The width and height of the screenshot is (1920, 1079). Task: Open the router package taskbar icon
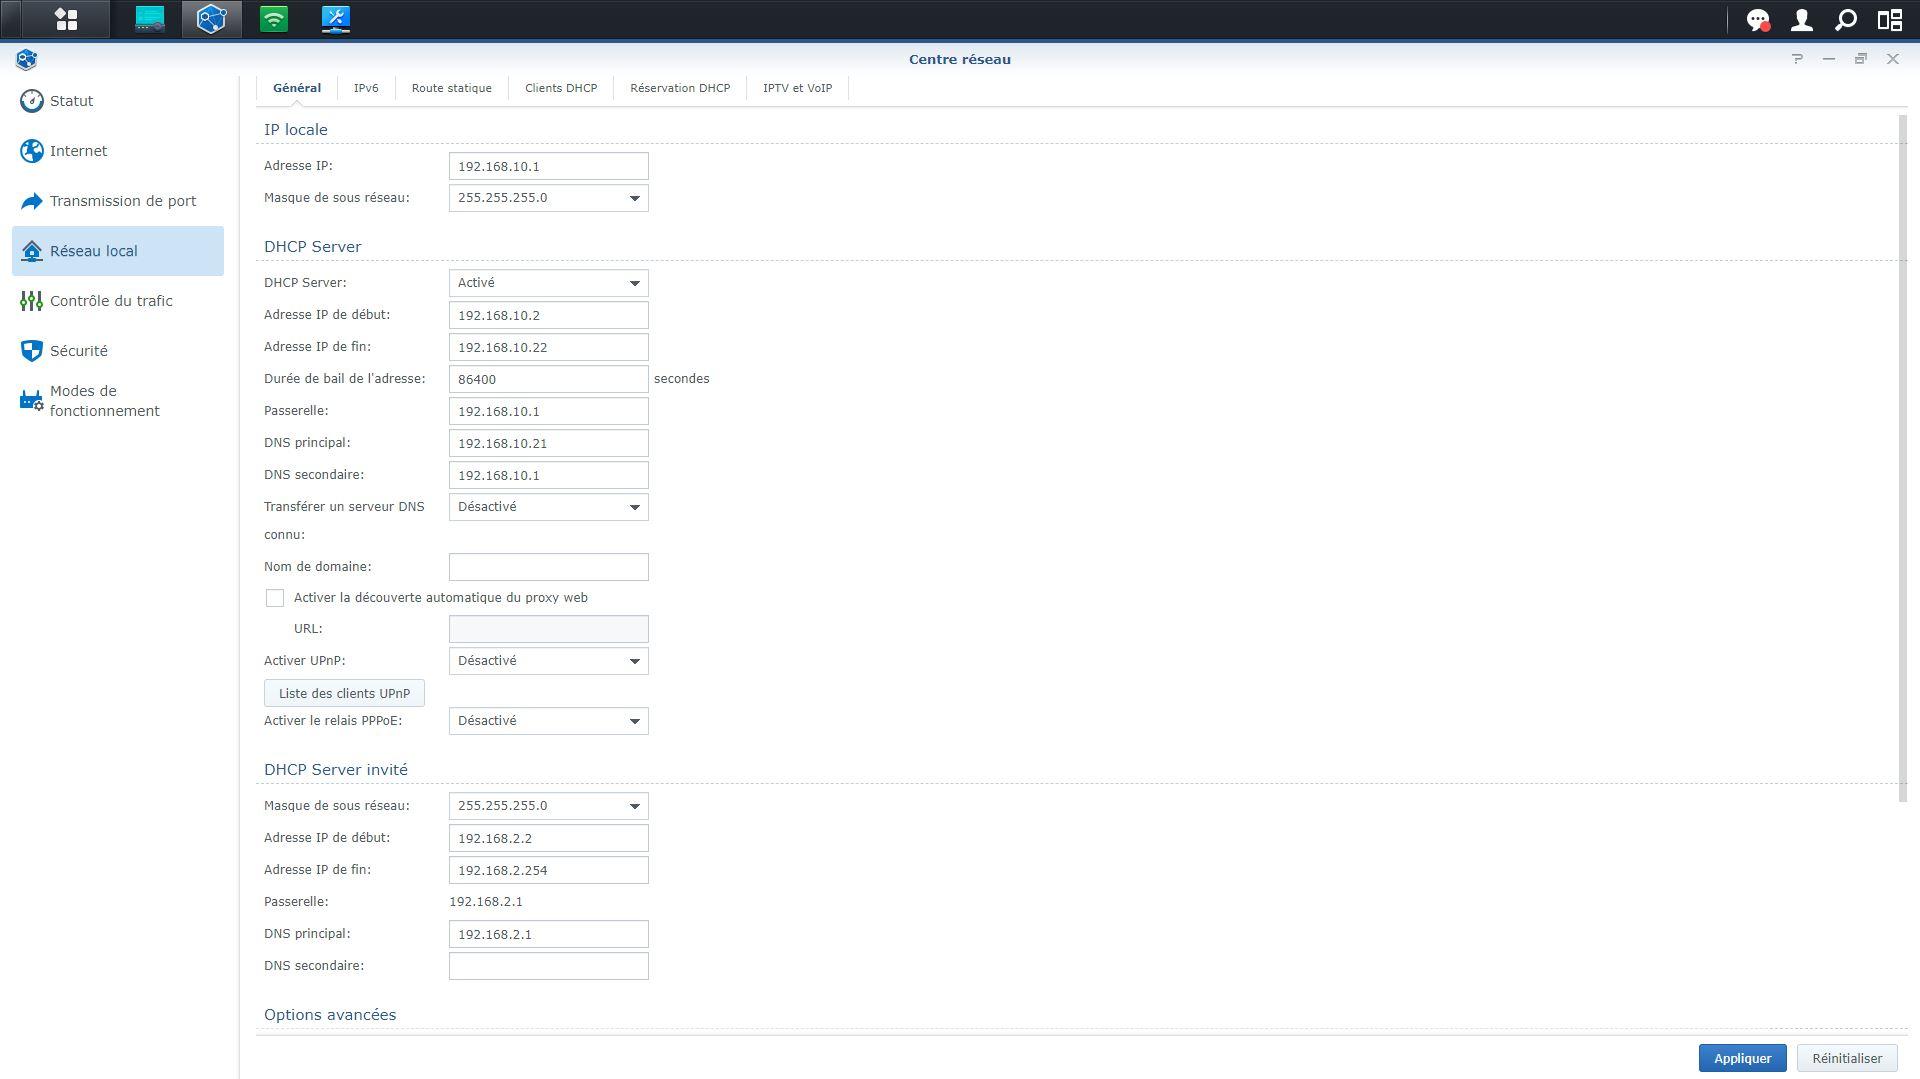coord(150,19)
